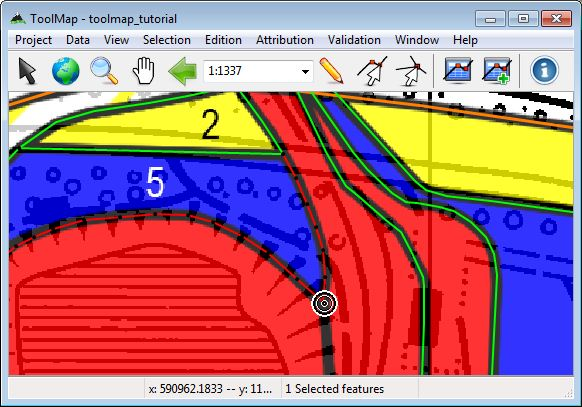582x407 pixels.
Task: Click the selected vertex target marker on map
Action: tap(325, 303)
